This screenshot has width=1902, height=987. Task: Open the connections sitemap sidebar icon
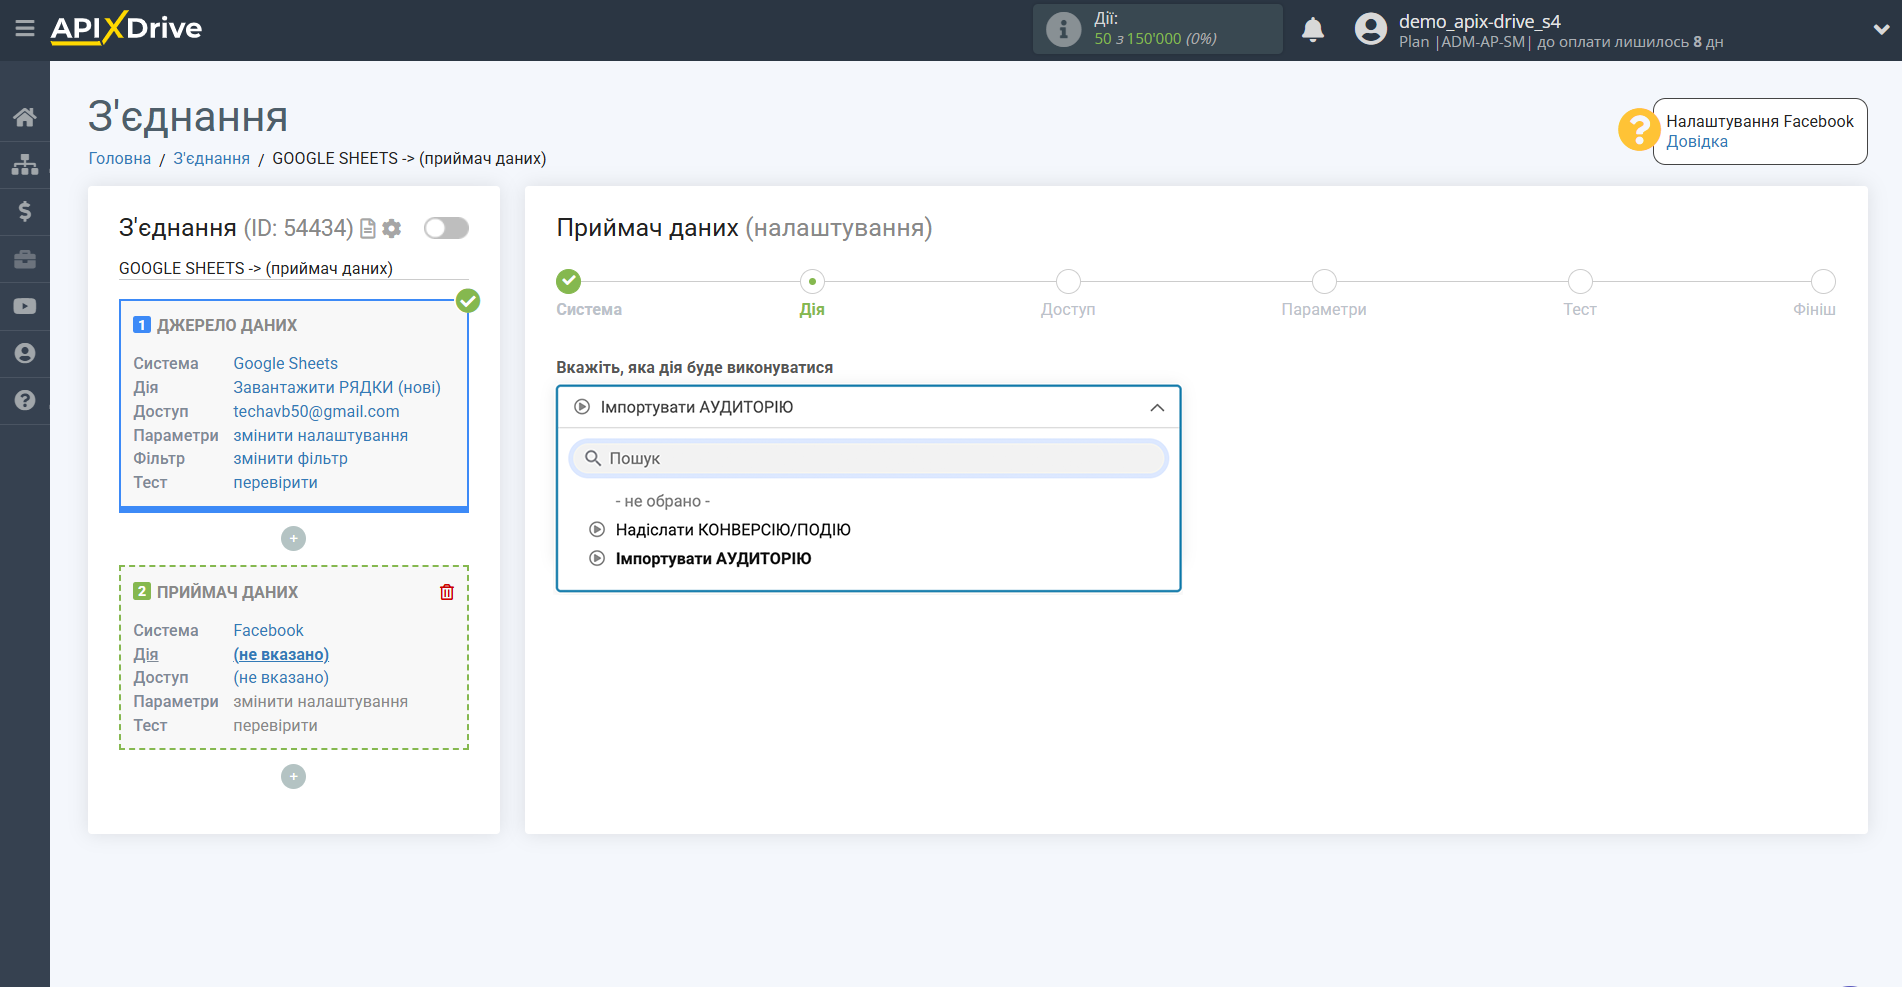(x=25, y=164)
